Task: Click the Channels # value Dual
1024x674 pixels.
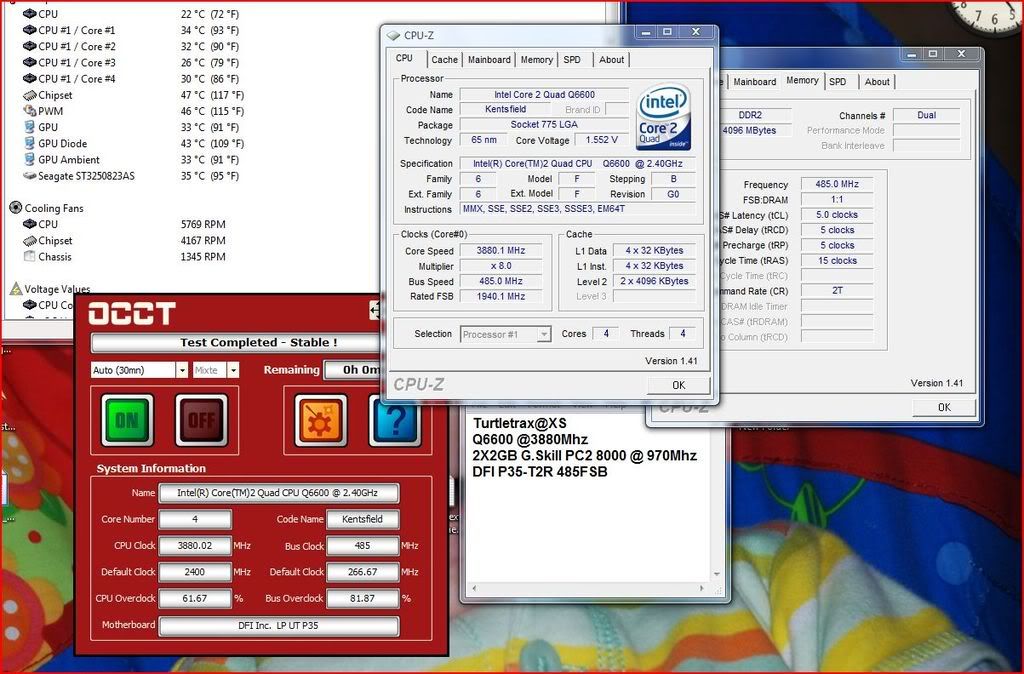Action: point(927,115)
